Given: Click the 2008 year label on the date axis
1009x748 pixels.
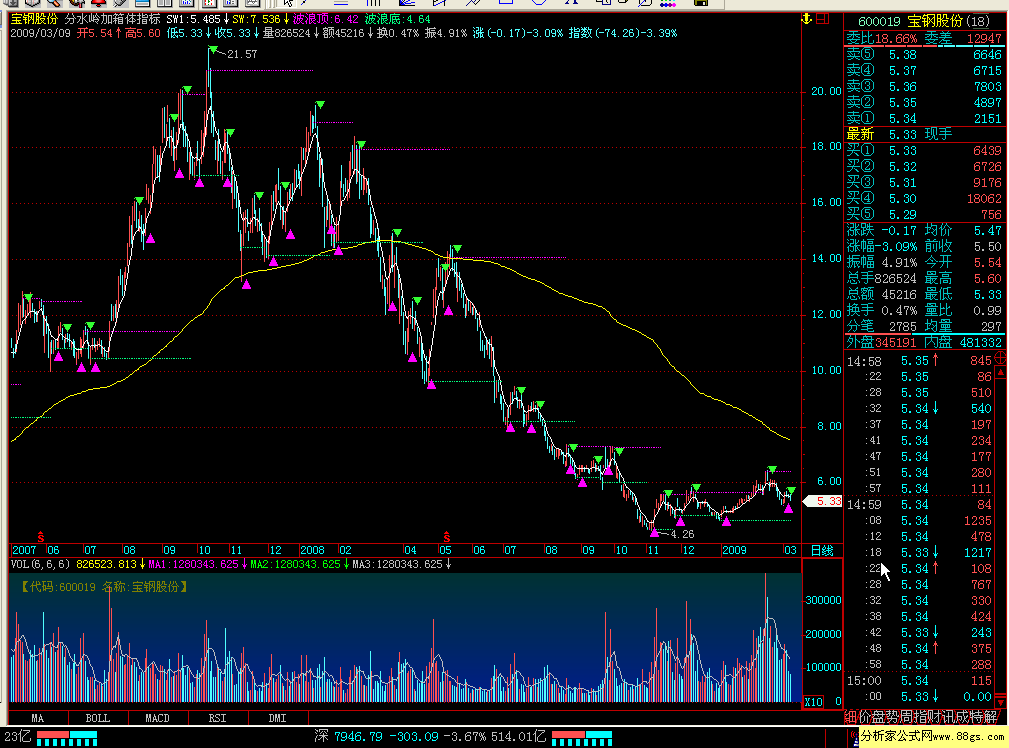Looking at the screenshot, I should coord(312,550).
